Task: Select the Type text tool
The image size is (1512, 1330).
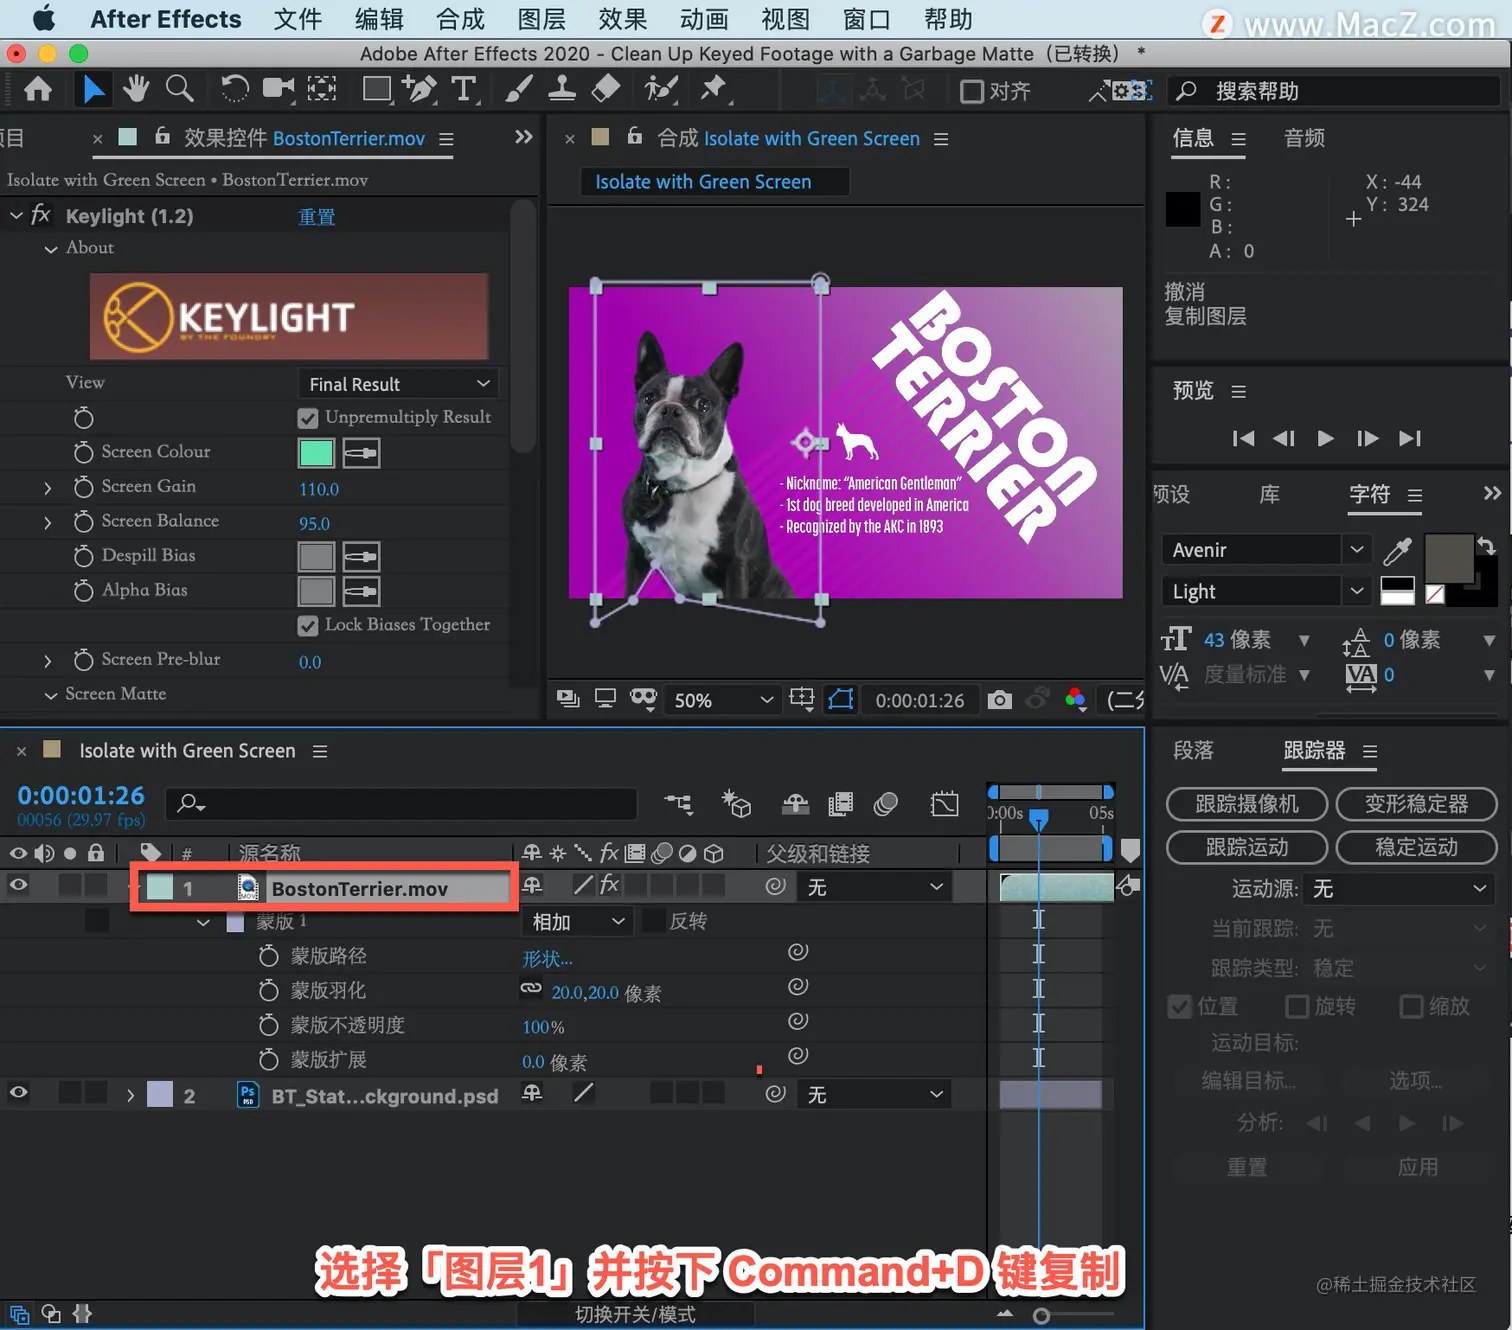Action: coord(464,90)
